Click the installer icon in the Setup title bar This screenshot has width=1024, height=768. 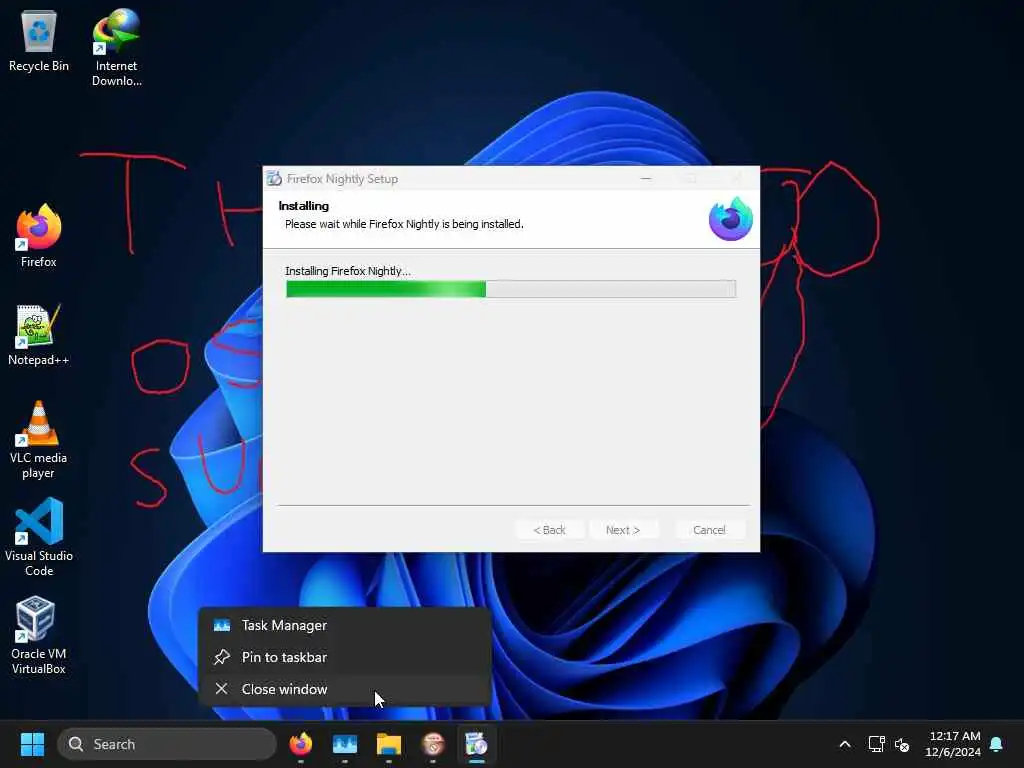[274, 178]
